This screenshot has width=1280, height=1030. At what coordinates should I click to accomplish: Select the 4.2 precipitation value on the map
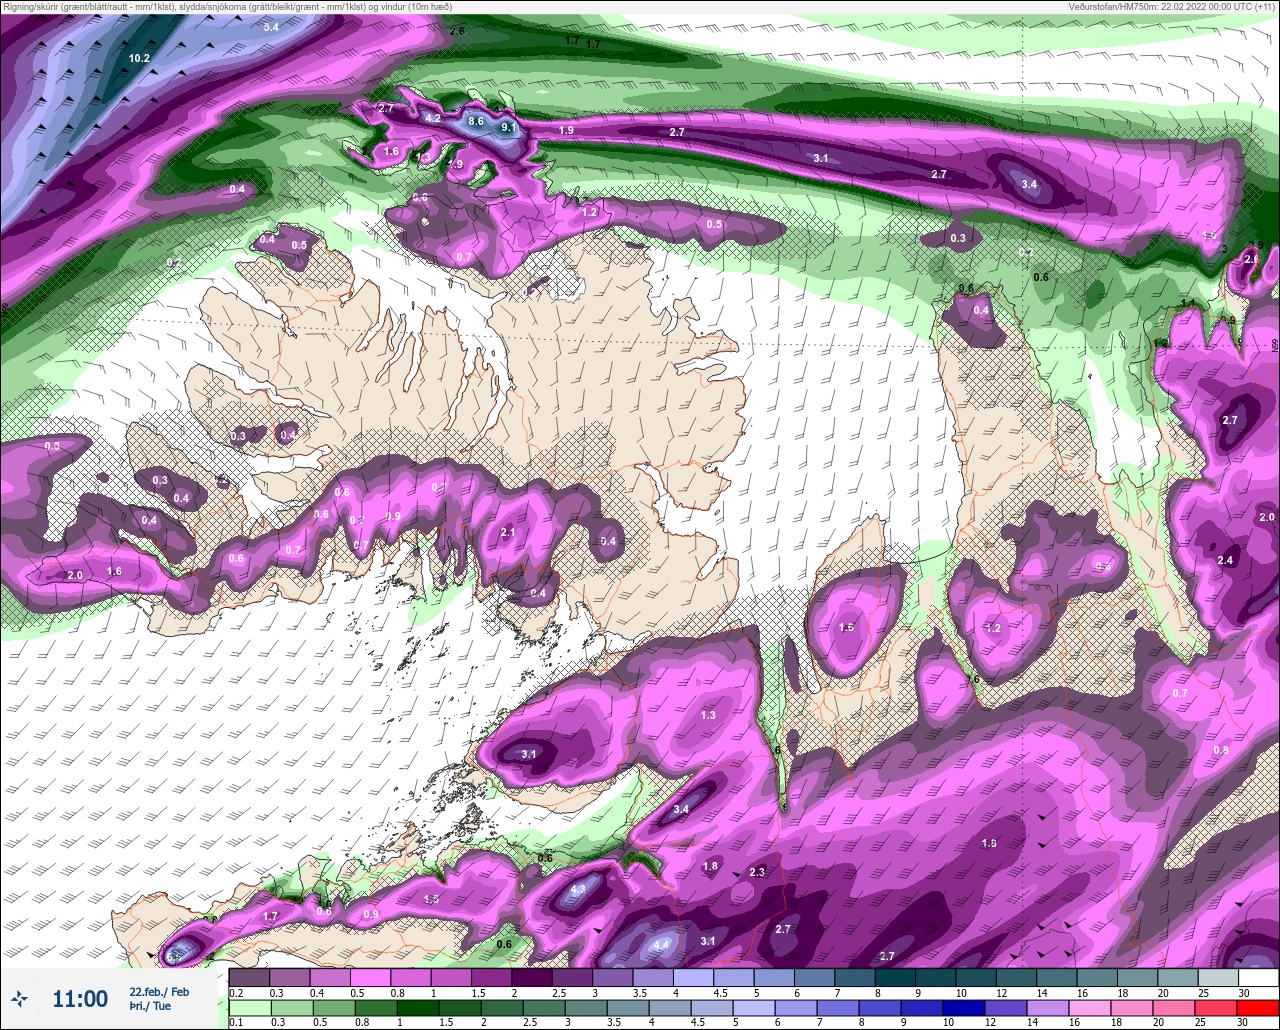pos(433,118)
